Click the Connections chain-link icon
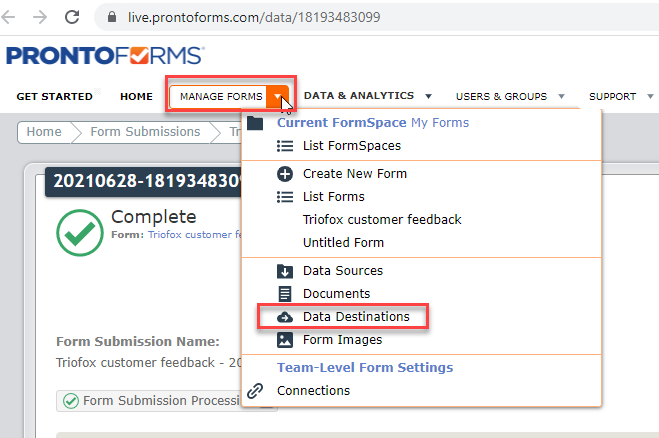659x438 pixels. 255,391
